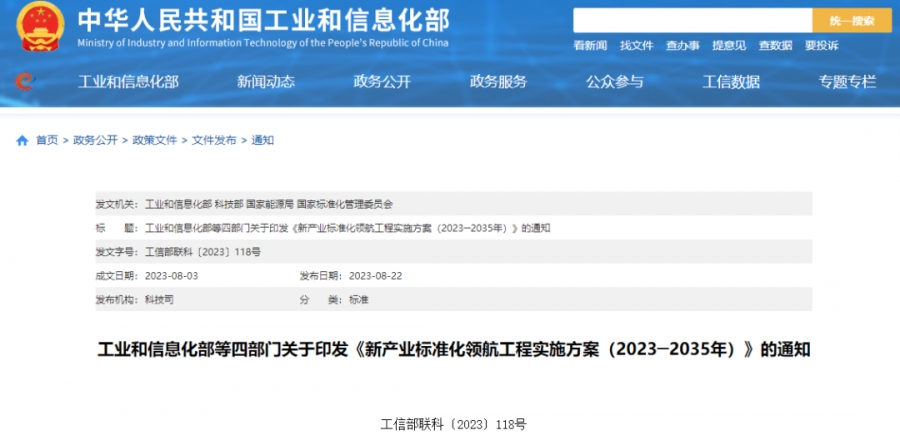Image resolution: width=900 pixels, height=440 pixels.
Task: Open the 提意见 quick link
Action: (729, 46)
